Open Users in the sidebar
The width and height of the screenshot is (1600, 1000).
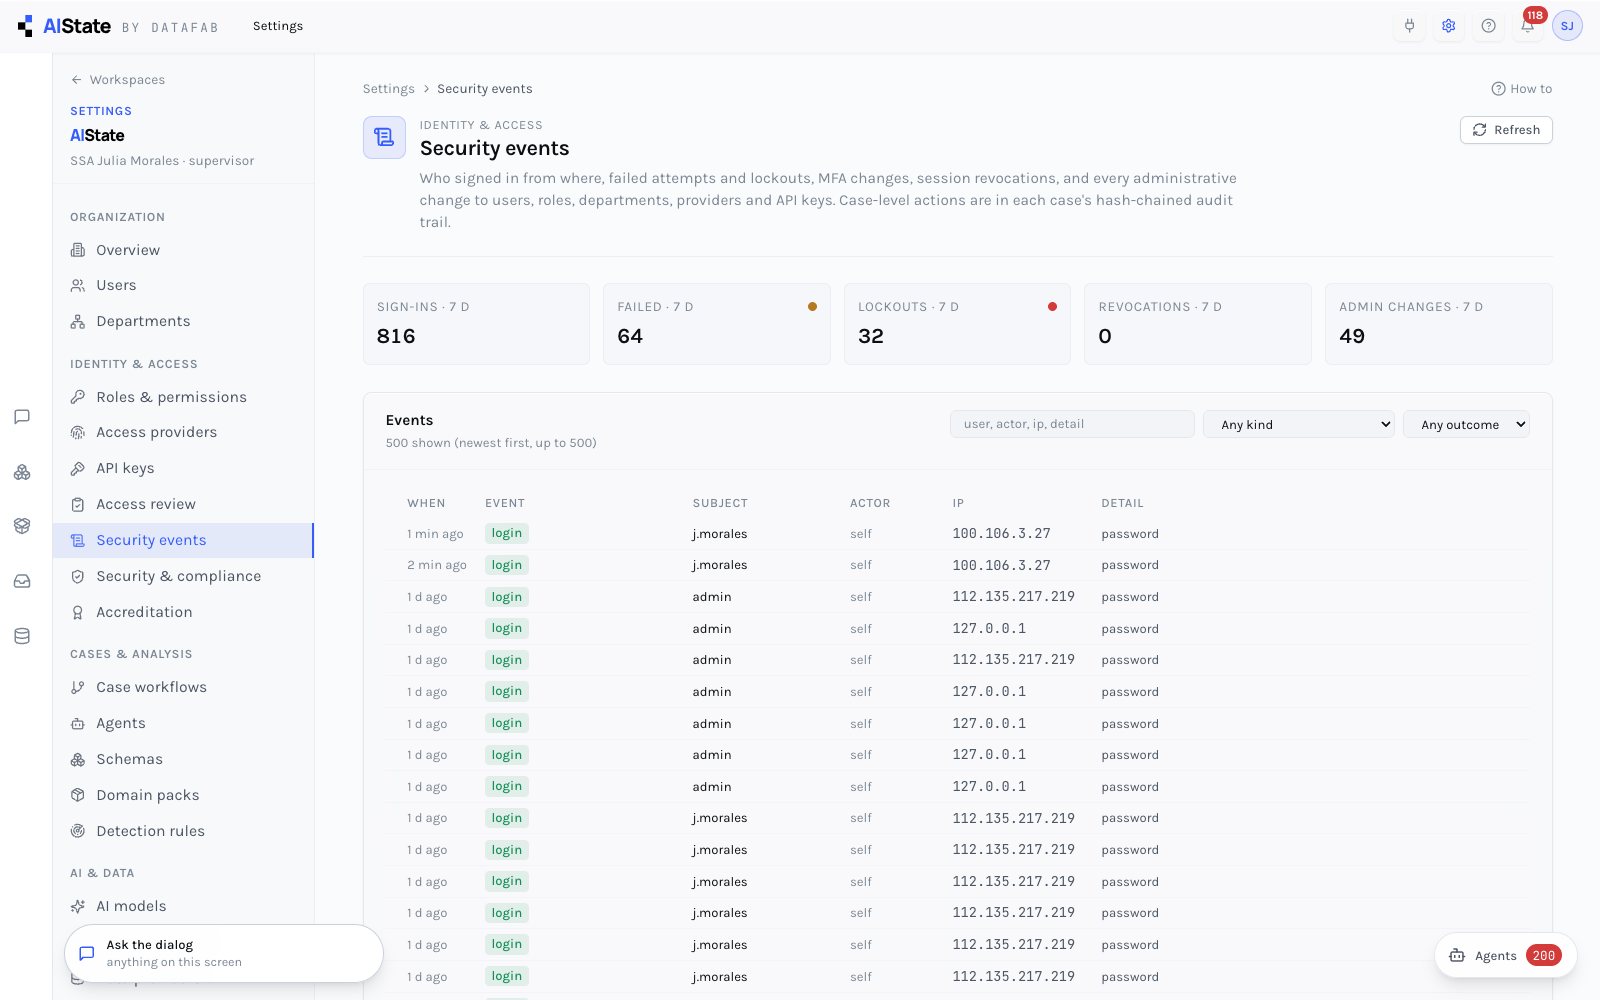pyautogui.click(x=183, y=285)
